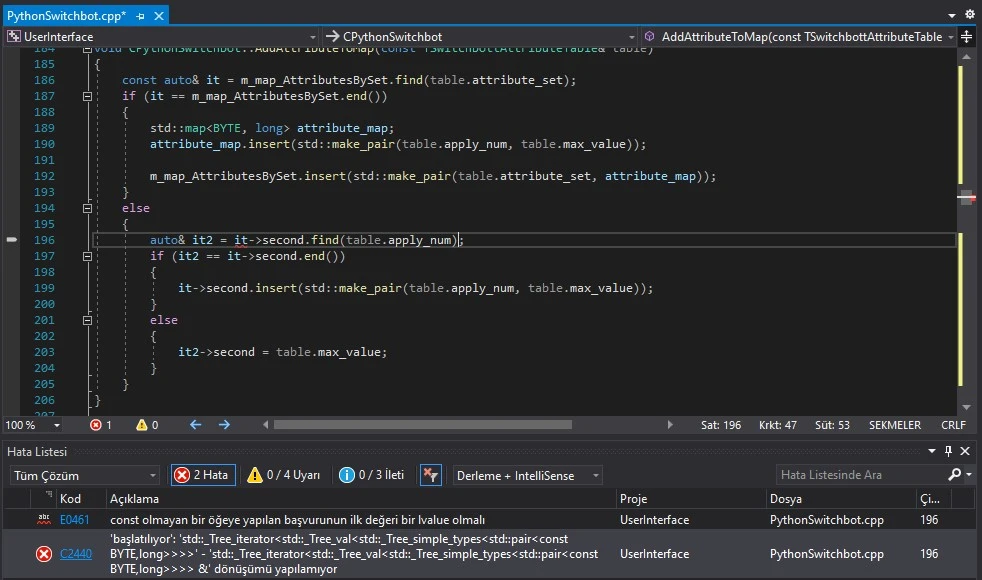Open error code E0461 link

point(74,520)
